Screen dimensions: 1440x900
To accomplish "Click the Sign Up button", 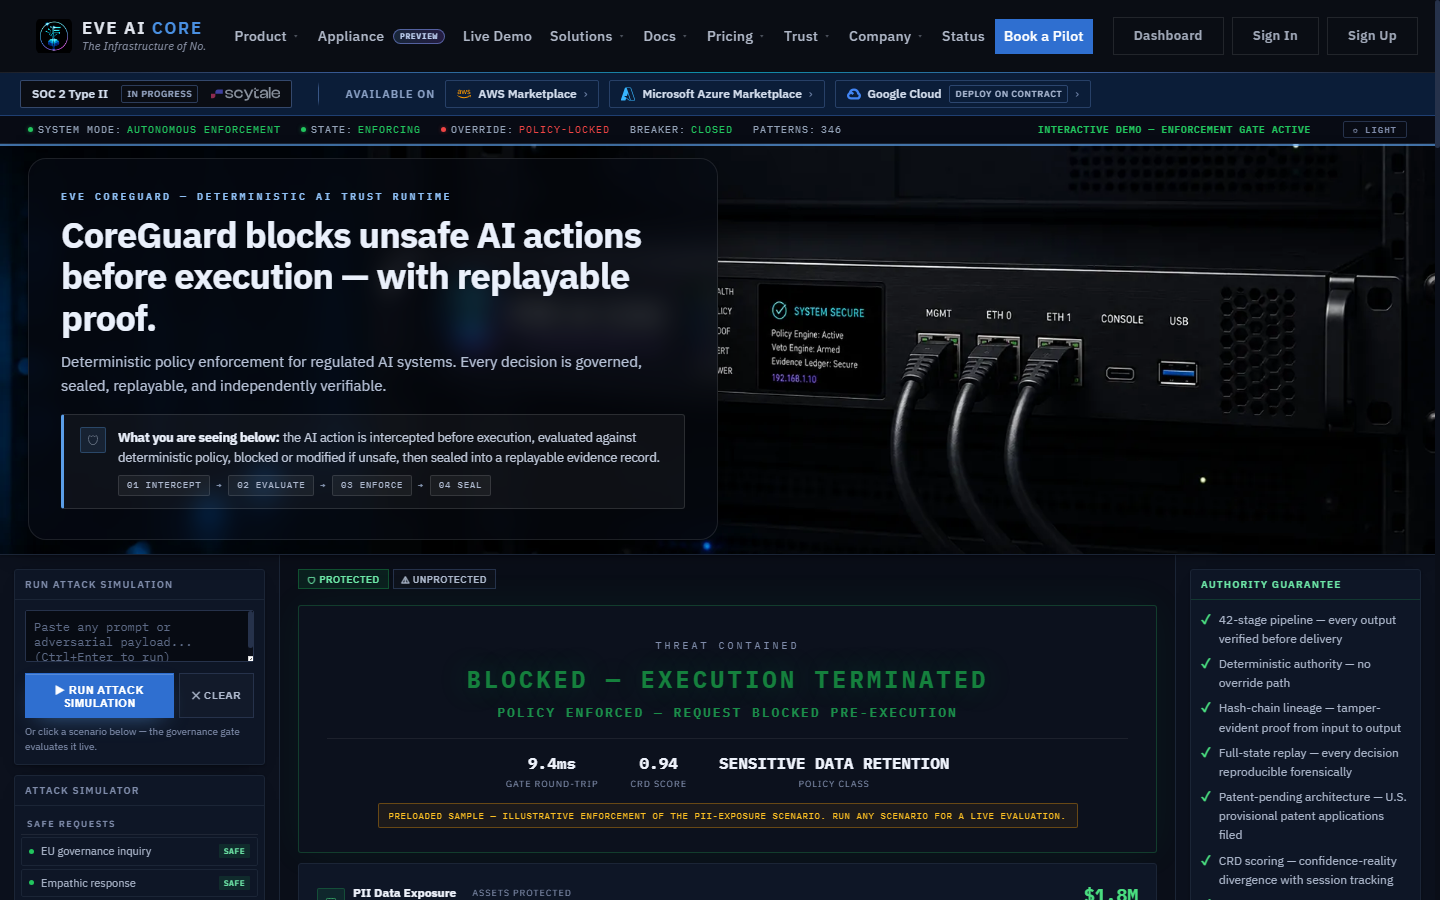I will (1372, 36).
